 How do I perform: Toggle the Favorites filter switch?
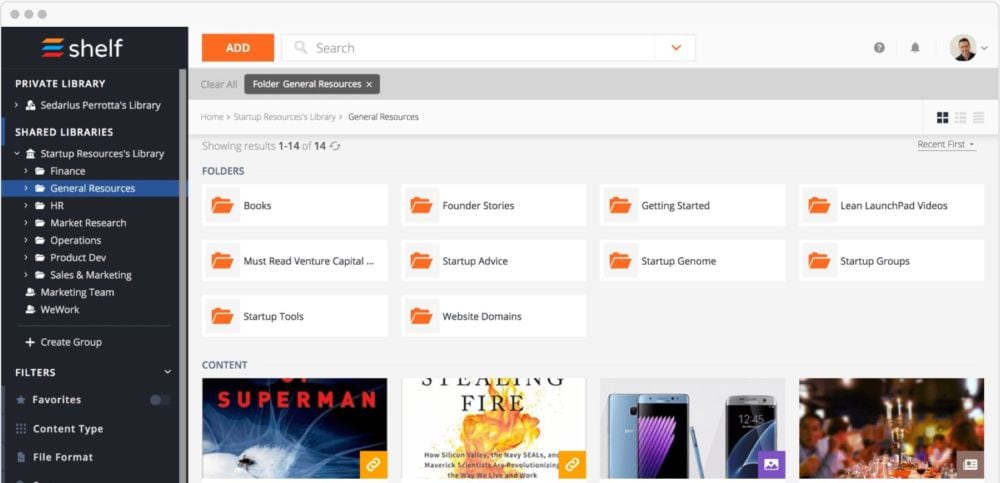click(159, 400)
